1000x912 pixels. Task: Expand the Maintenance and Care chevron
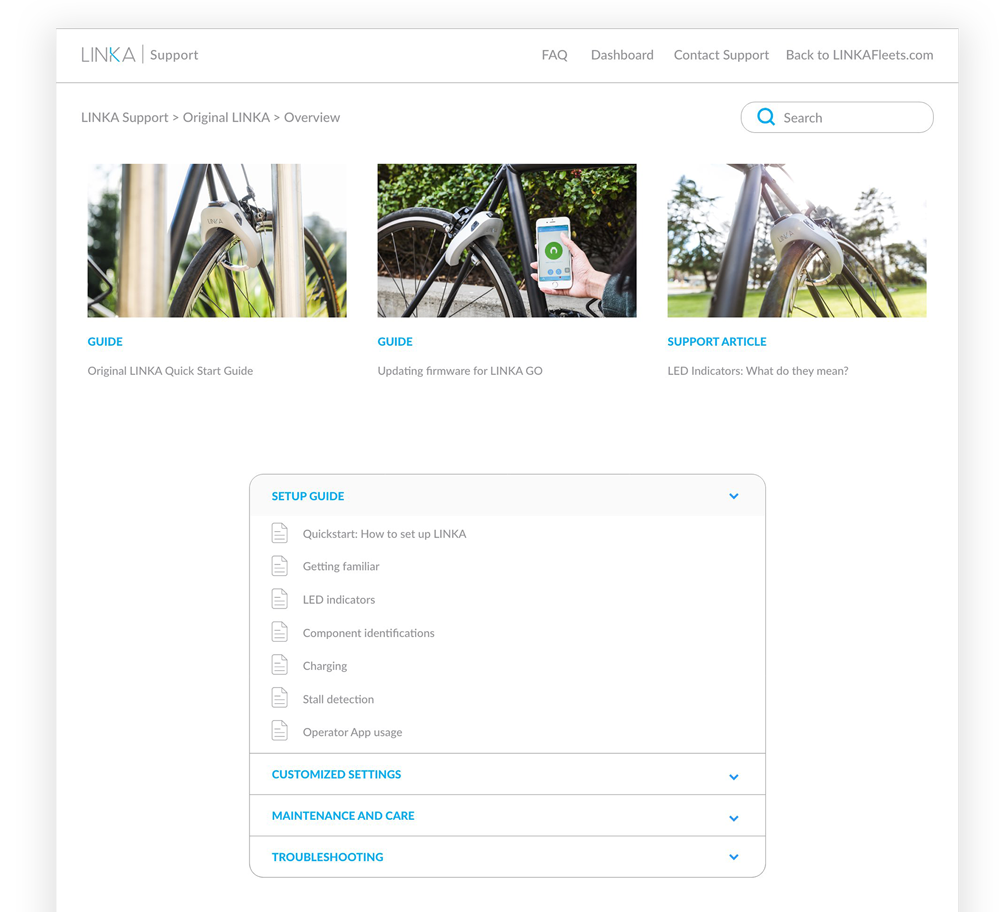733,818
